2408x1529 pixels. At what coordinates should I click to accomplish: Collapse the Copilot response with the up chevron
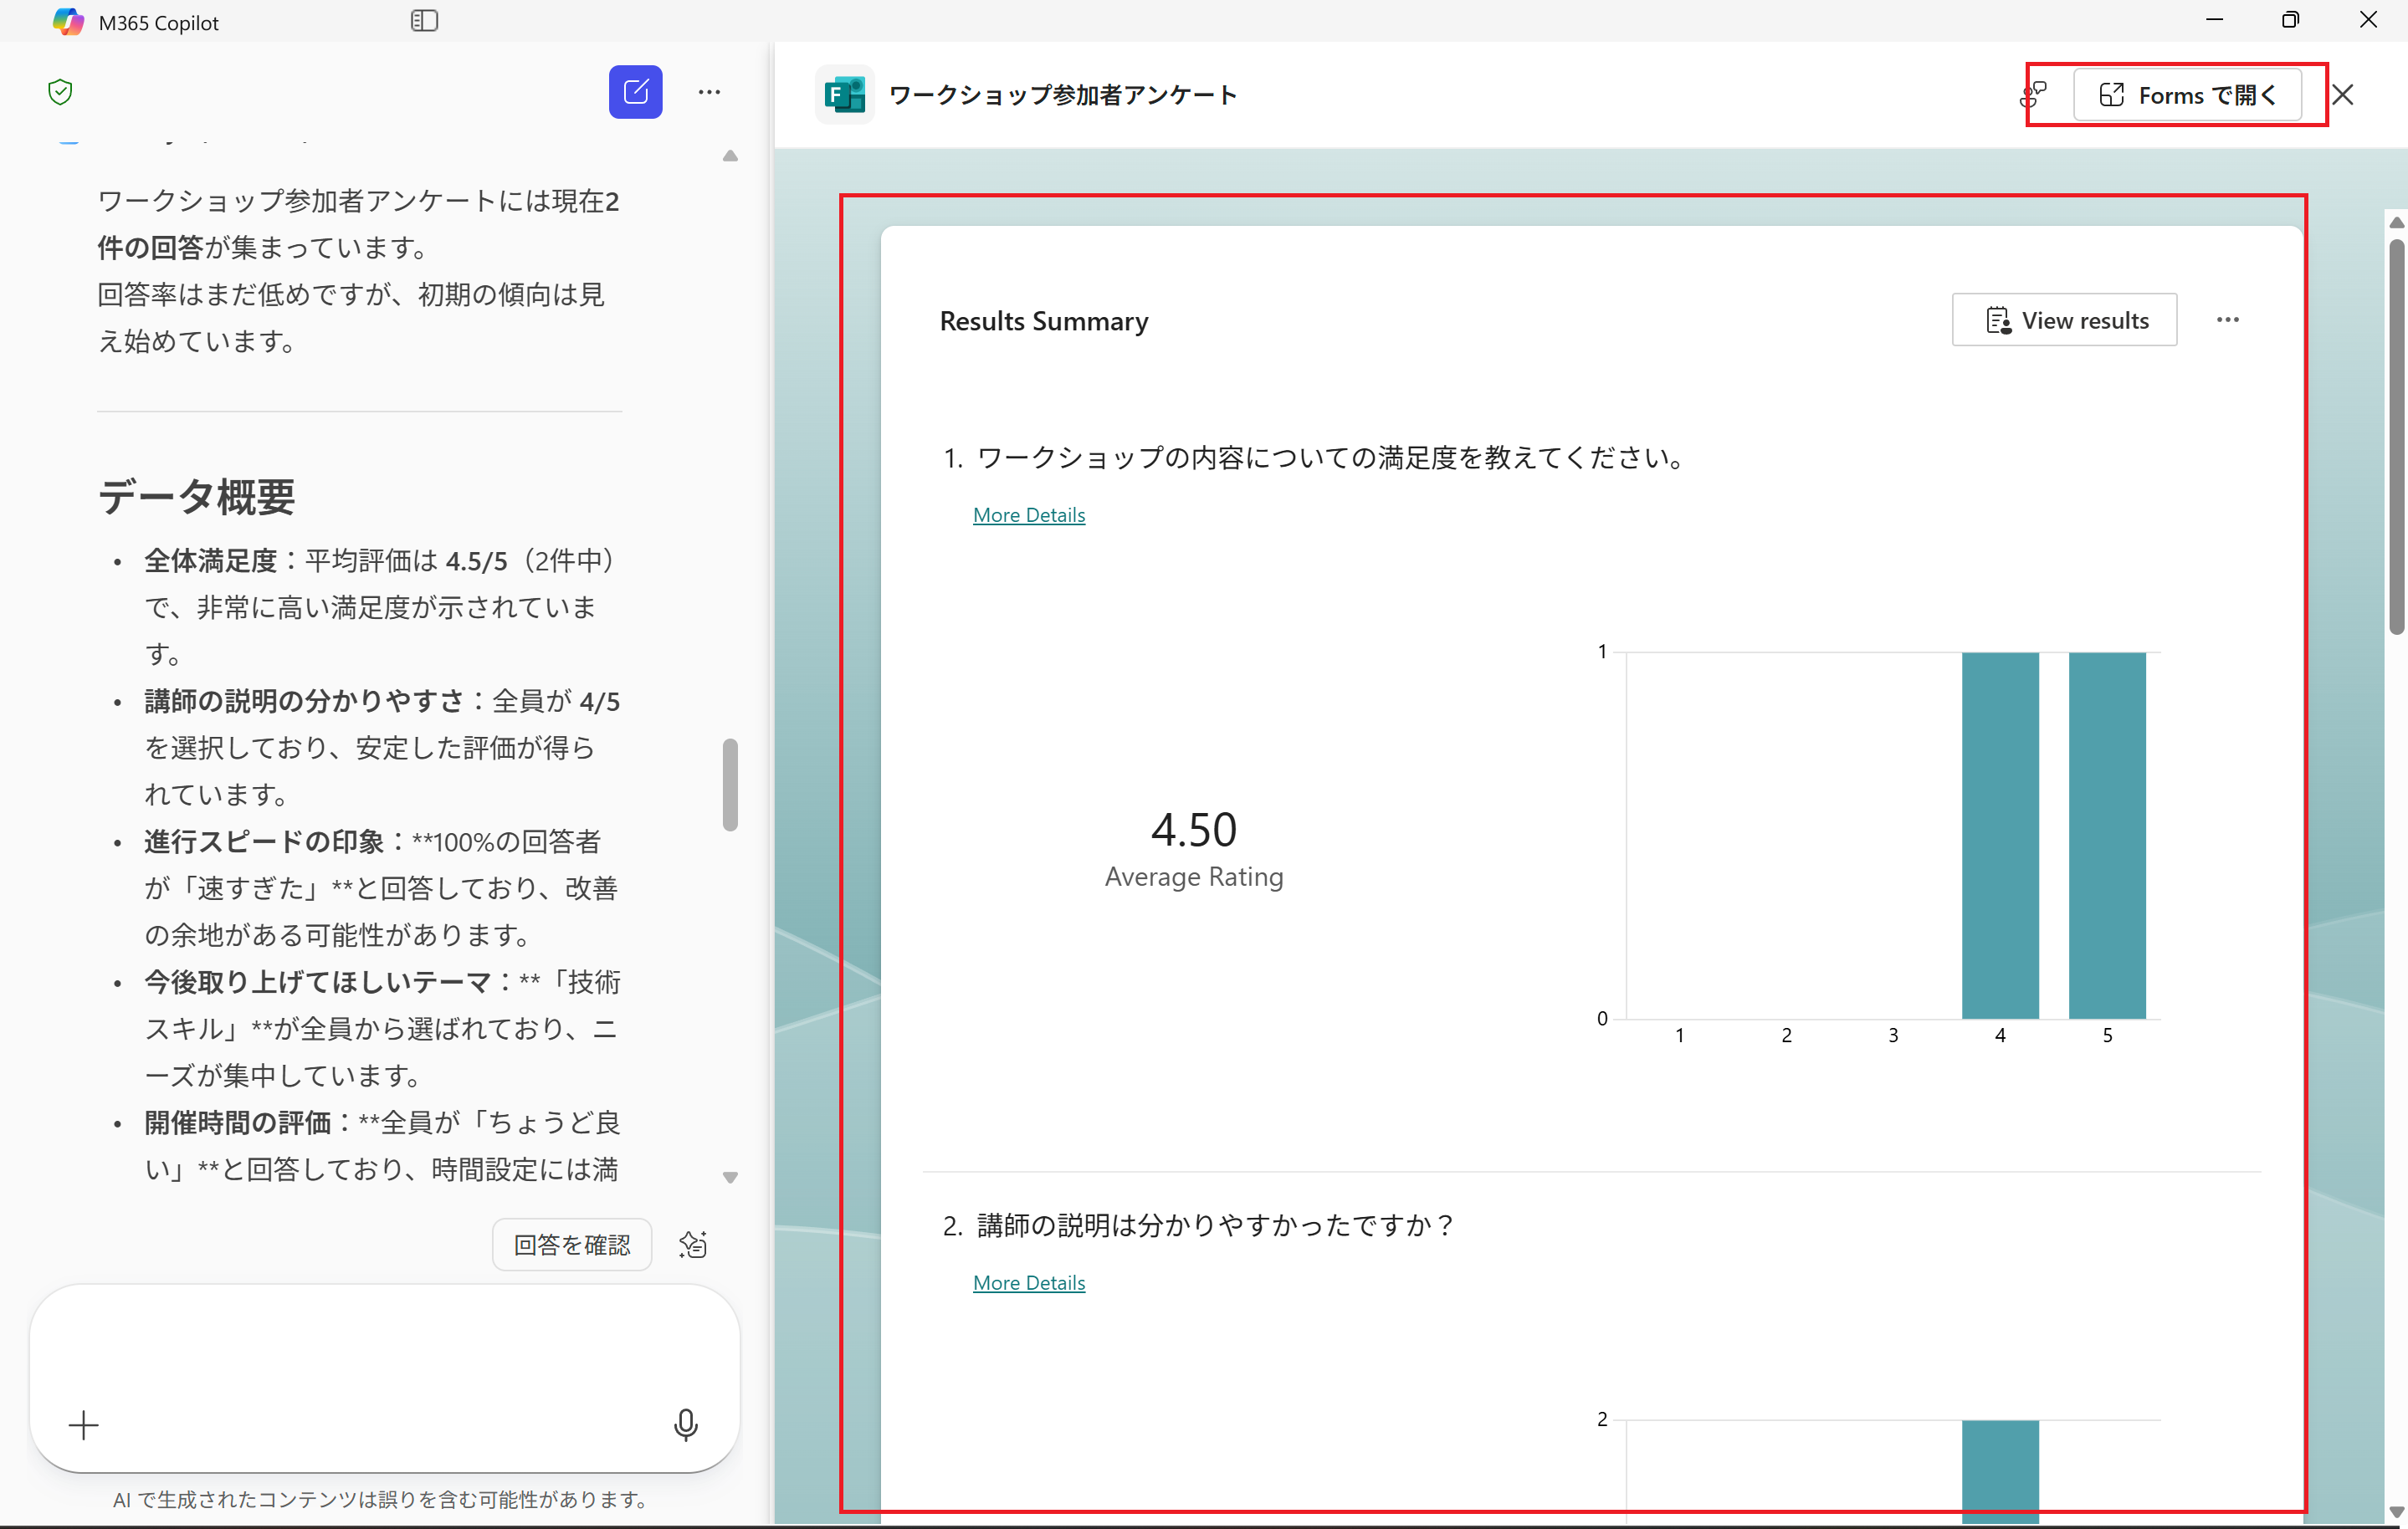730,156
